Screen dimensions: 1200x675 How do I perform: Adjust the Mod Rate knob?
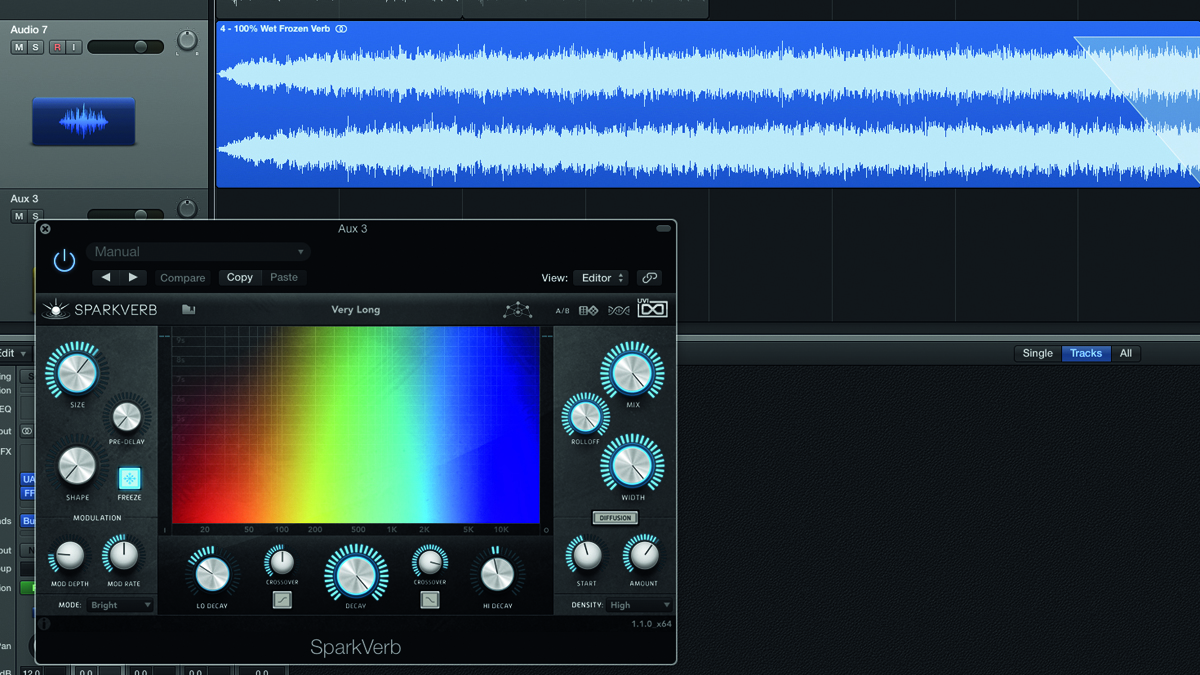coord(123,554)
